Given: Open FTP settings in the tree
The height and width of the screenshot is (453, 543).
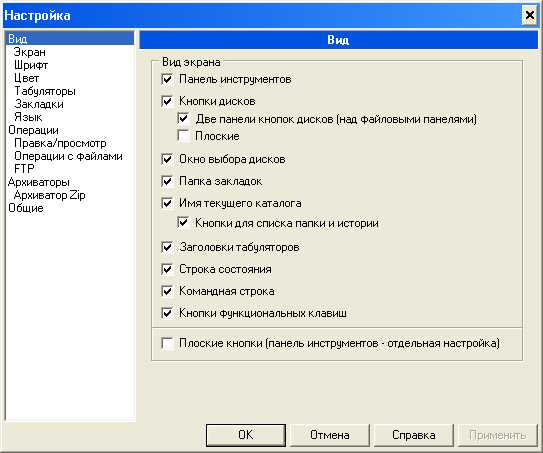Looking at the screenshot, I should click(24, 169).
